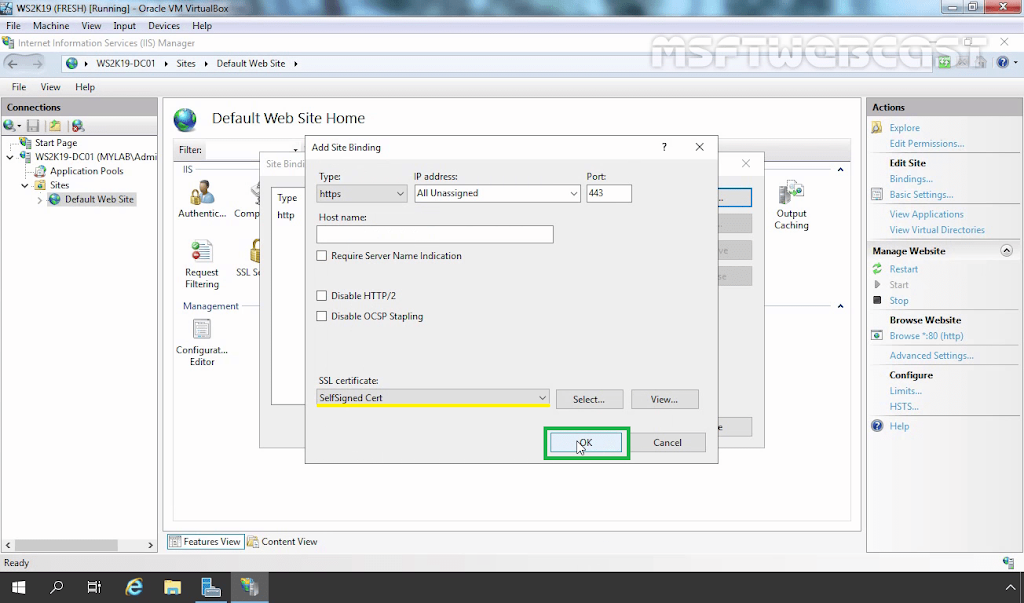Open the Output Caching feature icon
The width and height of the screenshot is (1024, 603).
[791, 206]
